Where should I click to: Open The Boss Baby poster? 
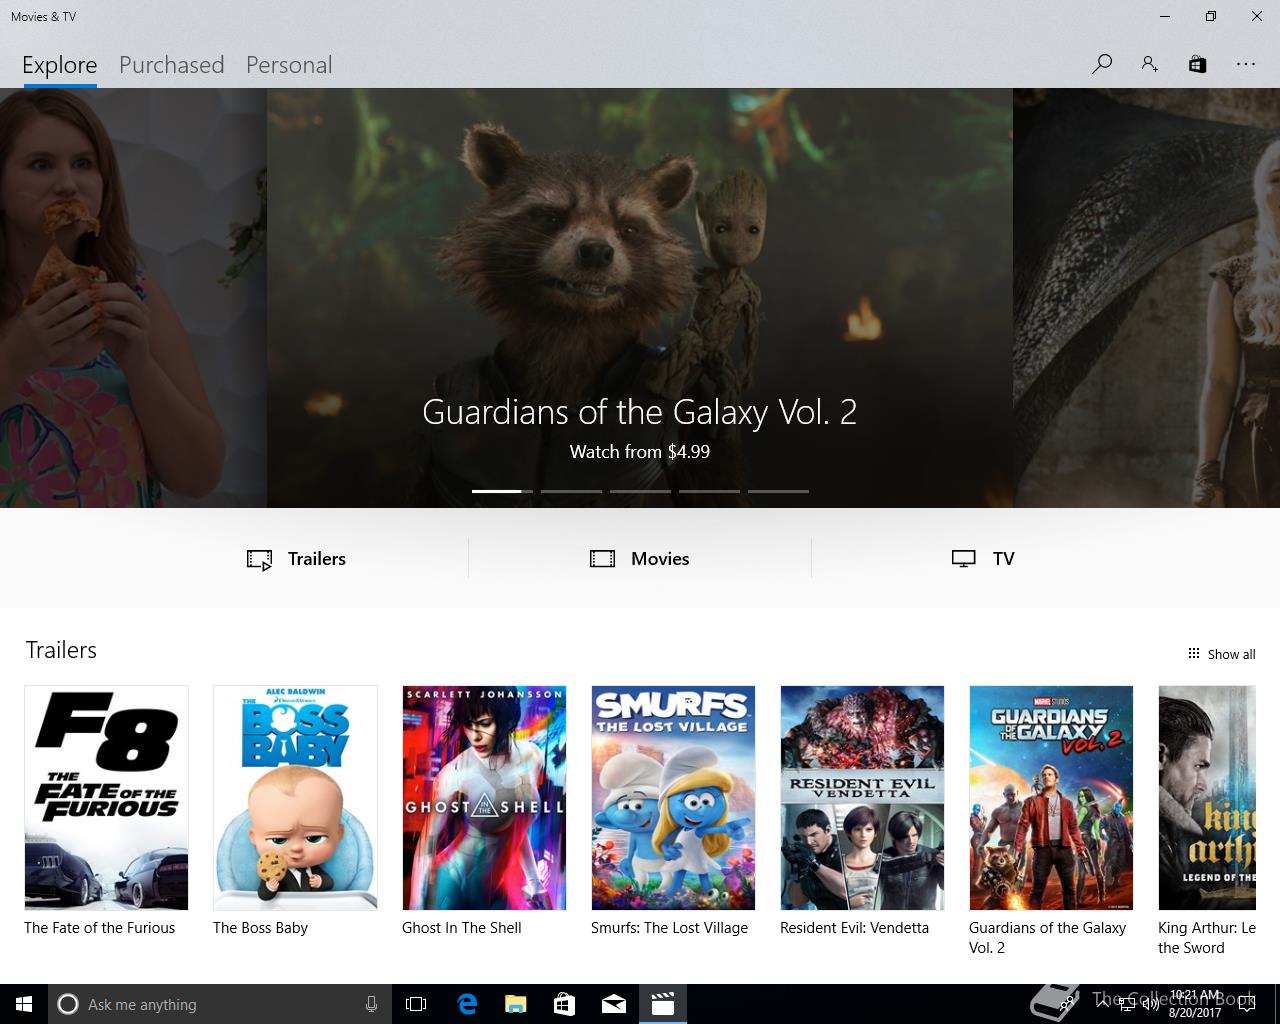click(295, 798)
